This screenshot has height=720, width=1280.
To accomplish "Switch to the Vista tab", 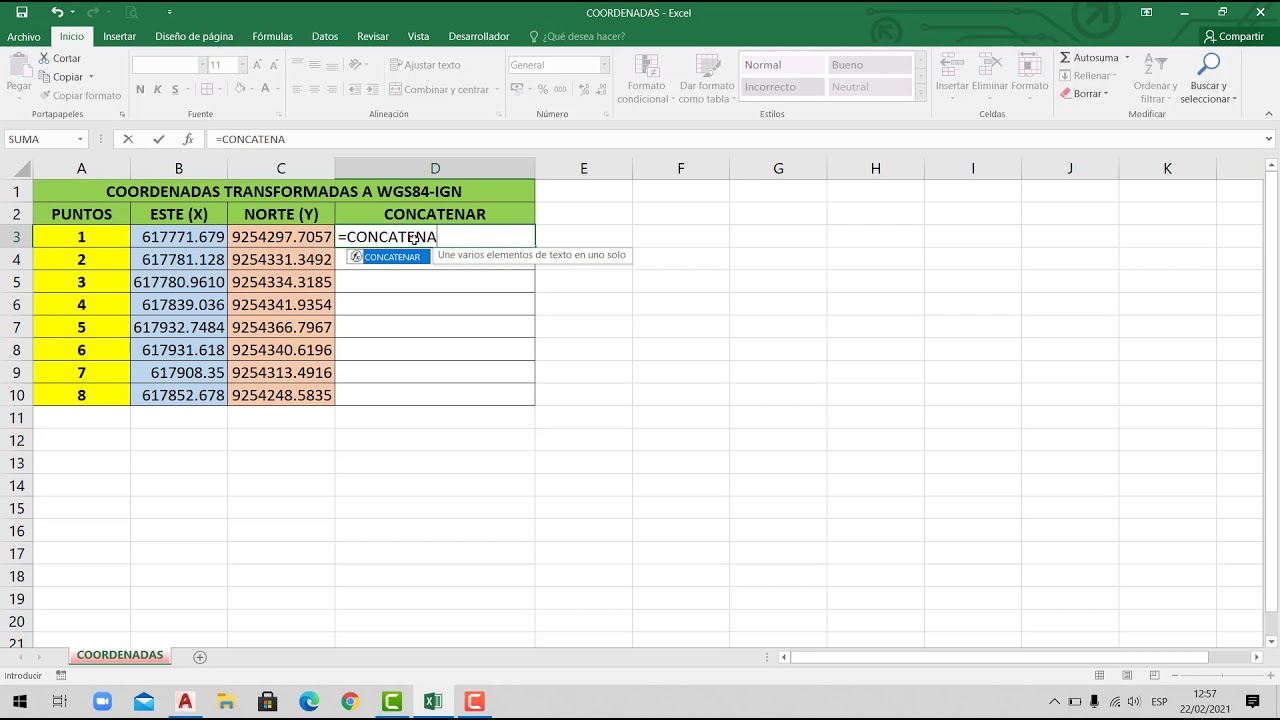I will coord(418,37).
